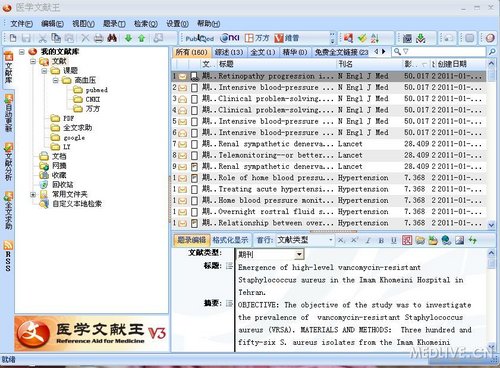Screen dimensions: 500x368
Task: Click the binoculars find icon
Action: click(x=112, y=38)
